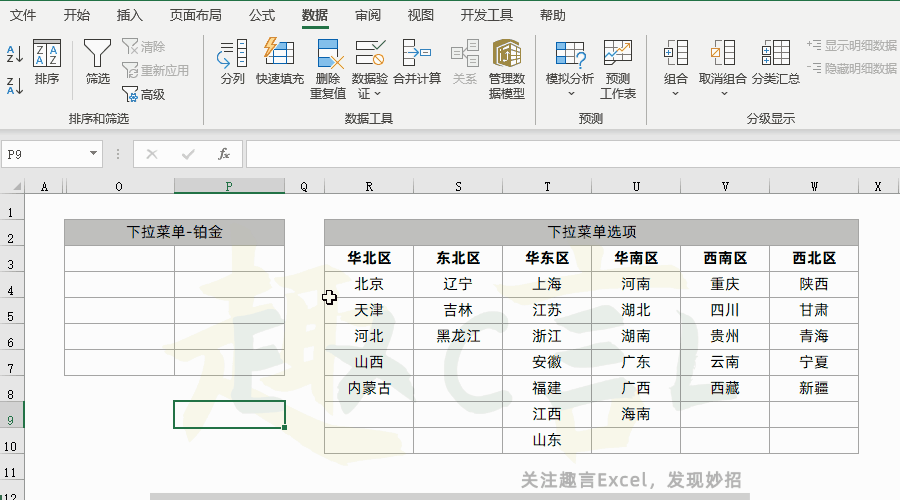Expand the 数据验证 dropdown arrow
900x500 pixels.
[x=377, y=94]
